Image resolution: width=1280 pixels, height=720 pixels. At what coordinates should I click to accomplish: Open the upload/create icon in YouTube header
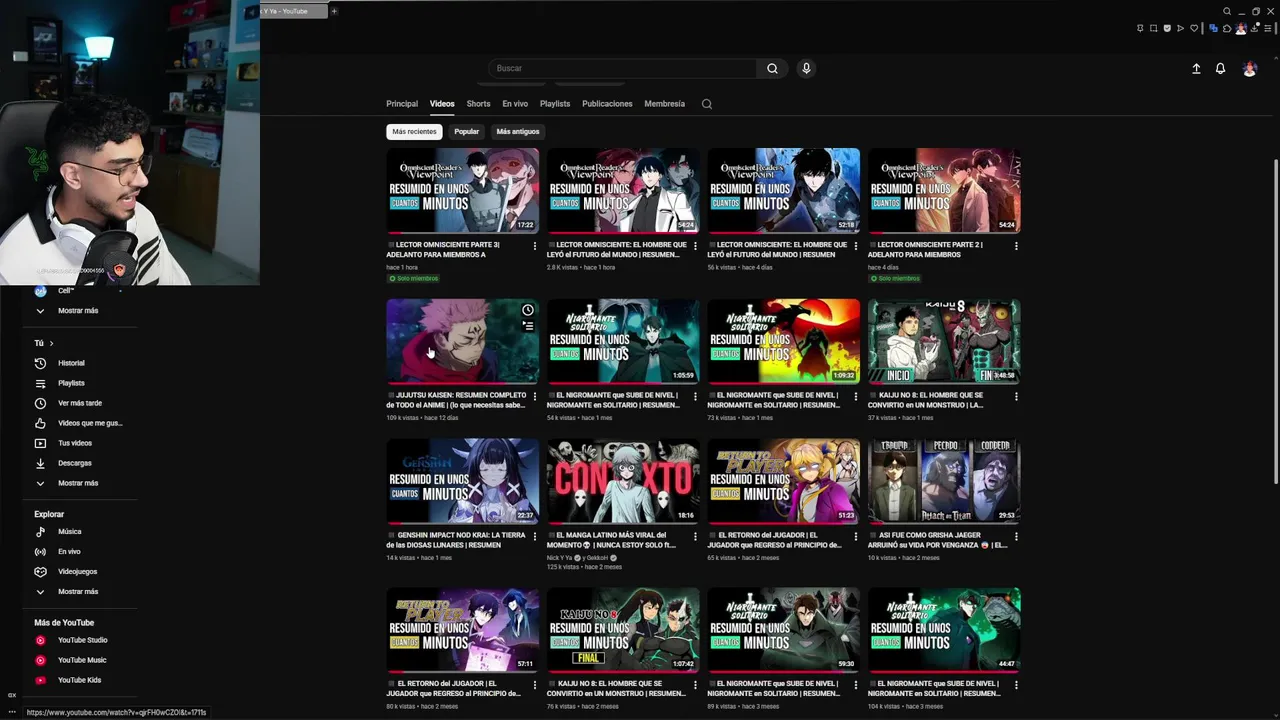[1196, 68]
